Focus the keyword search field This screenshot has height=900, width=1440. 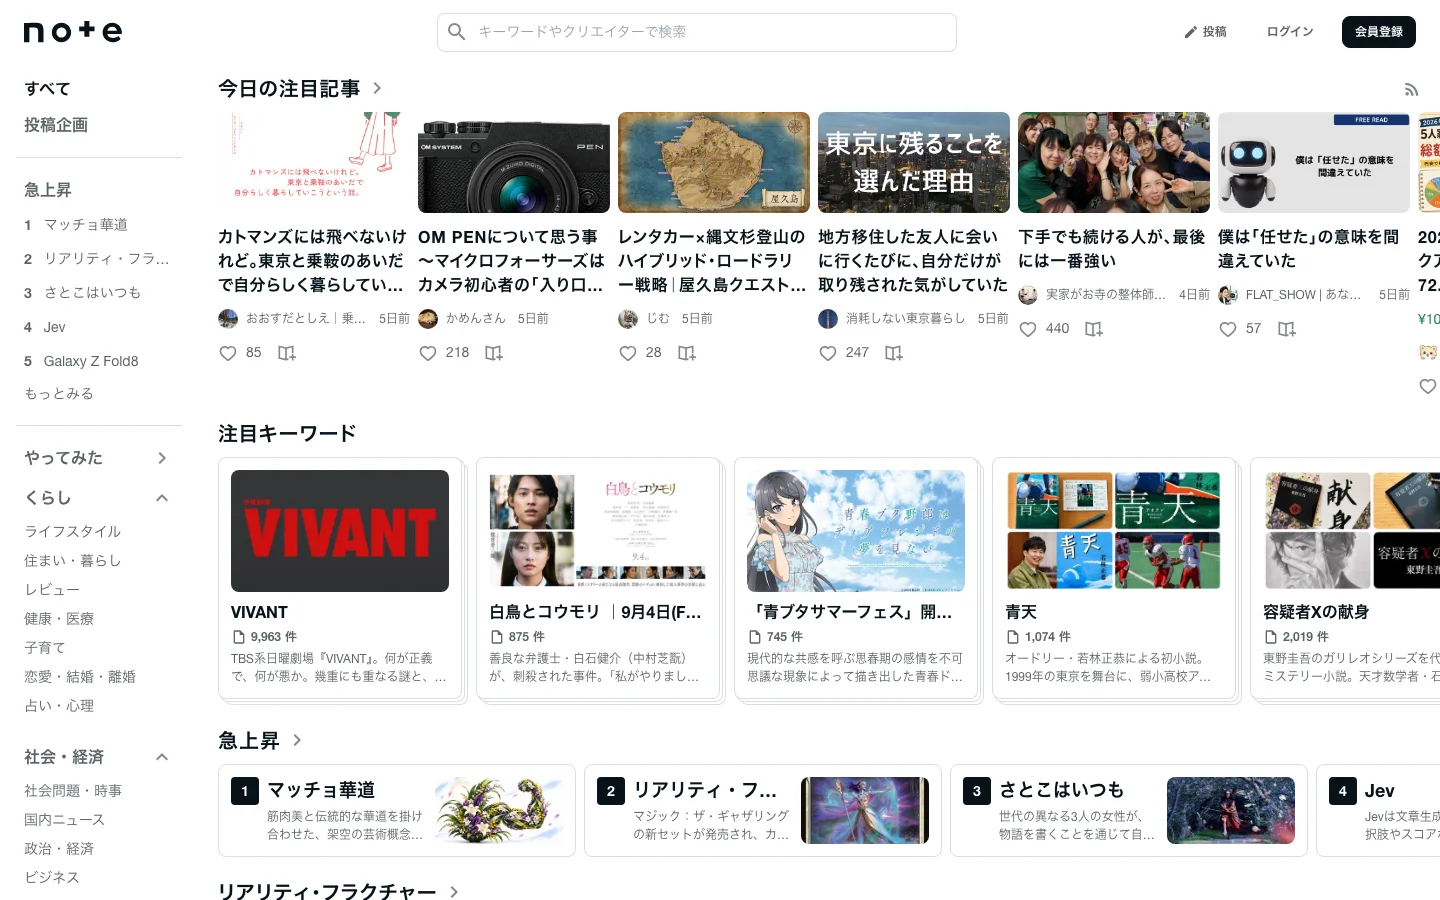point(697,32)
